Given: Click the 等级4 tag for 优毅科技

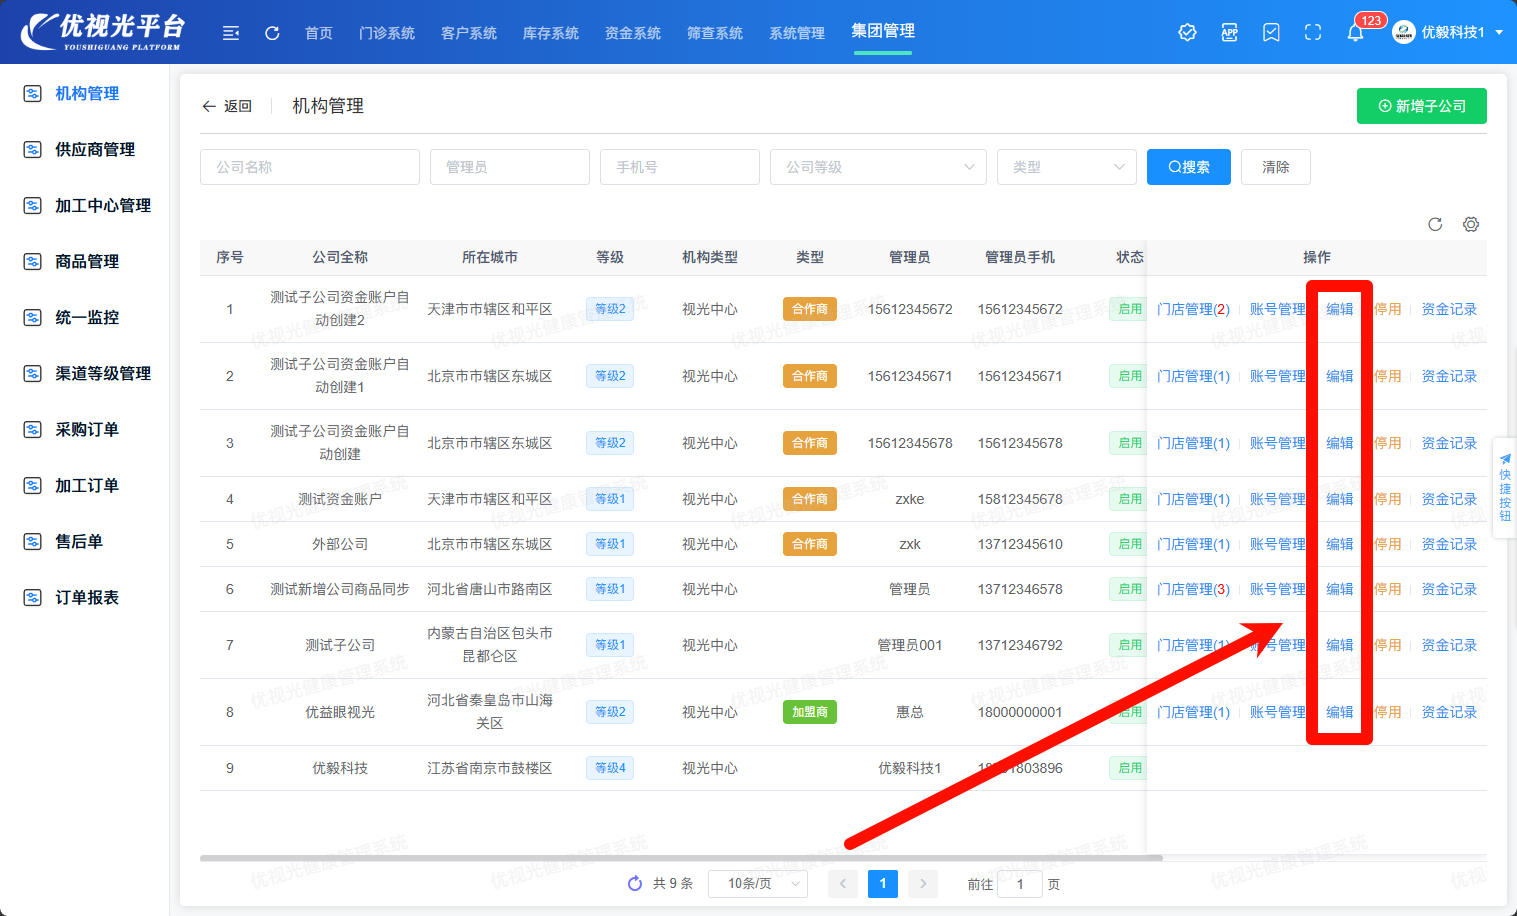Looking at the screenshot, I should (x=610, y=768).
